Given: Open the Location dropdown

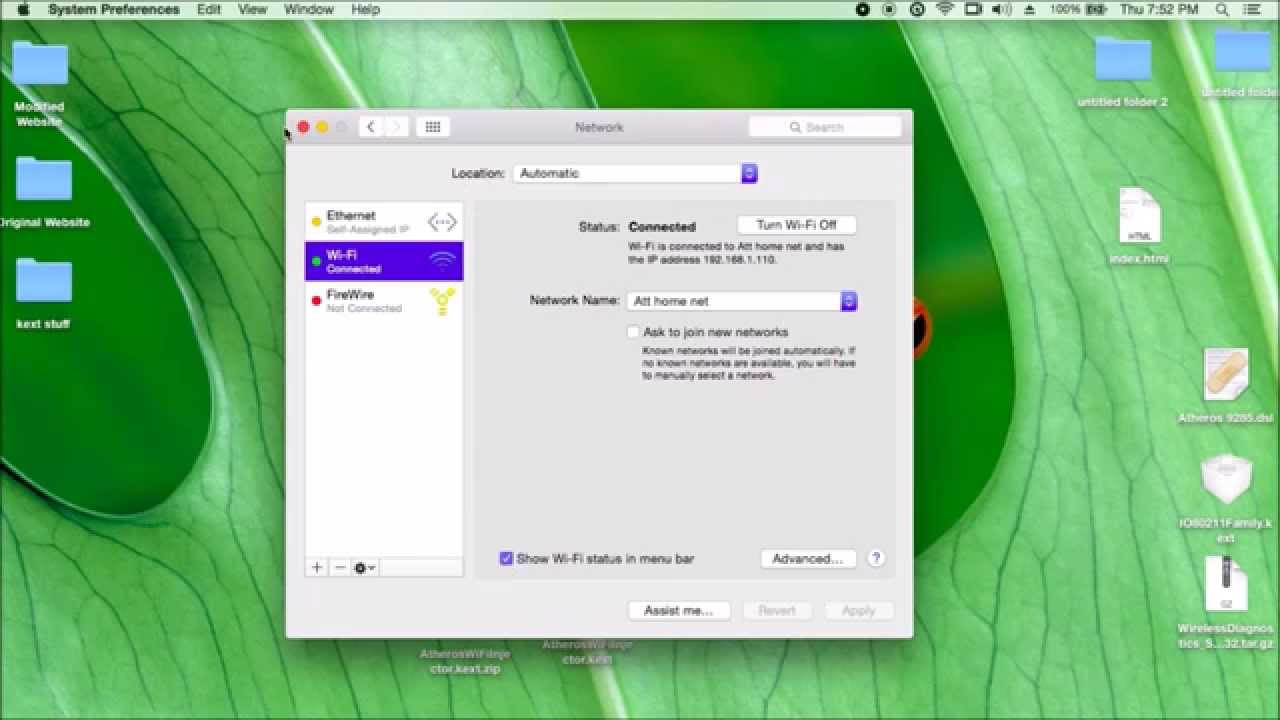Looking at the screenshot, I should [x=636, y=173].
